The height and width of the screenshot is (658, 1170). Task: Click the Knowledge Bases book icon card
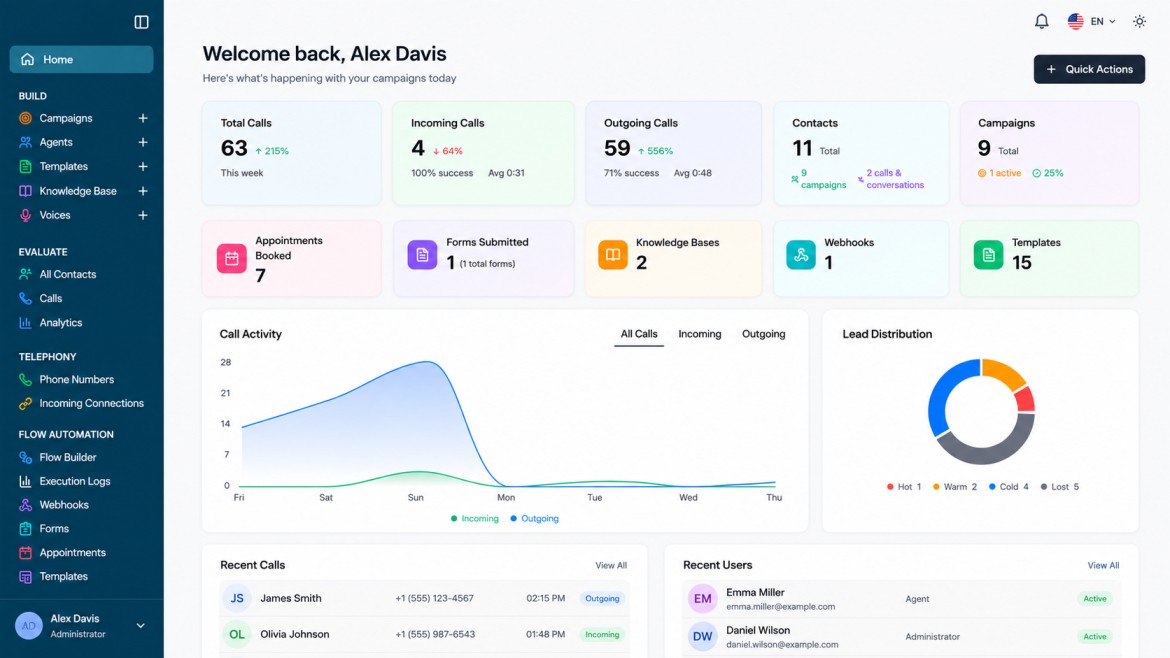coord(613,254)
